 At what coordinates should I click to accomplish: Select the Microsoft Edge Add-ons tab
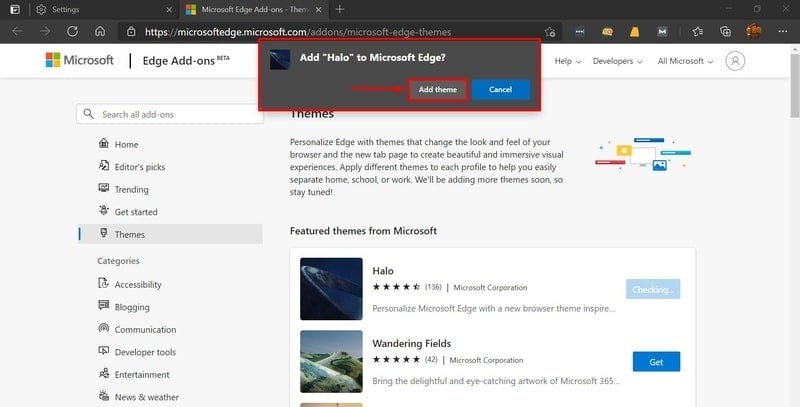click(x=254, y=10)
